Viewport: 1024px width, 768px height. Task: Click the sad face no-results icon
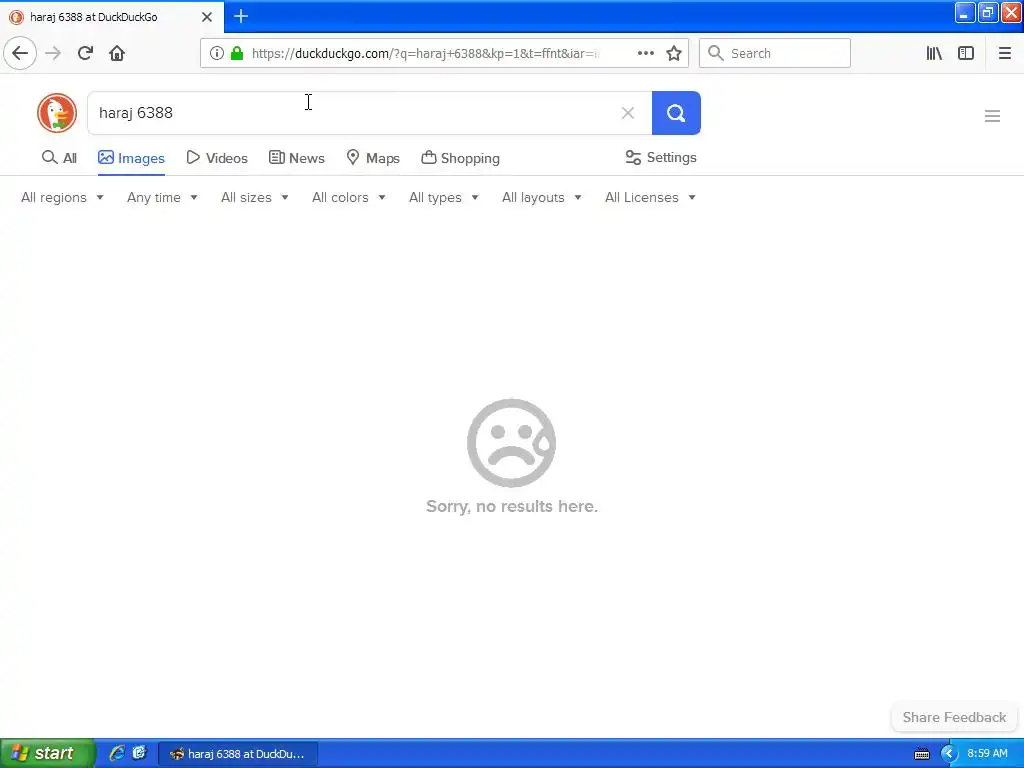pyautogui.click(x=511, y=443)
